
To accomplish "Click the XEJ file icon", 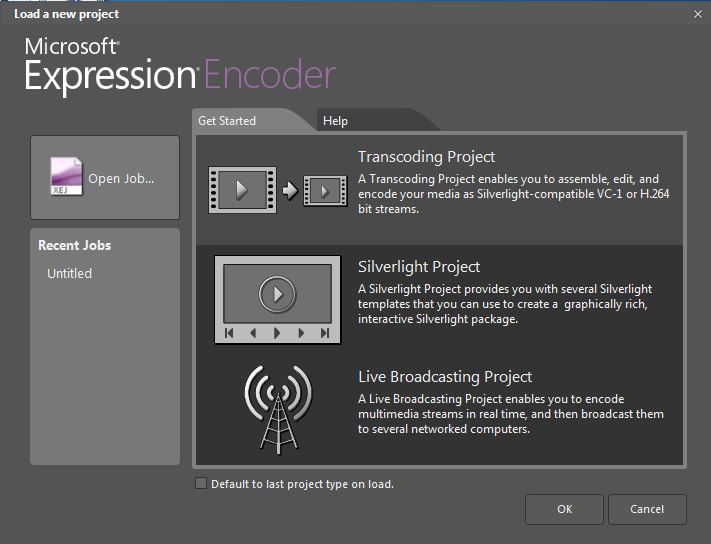I will coord(66,176).
